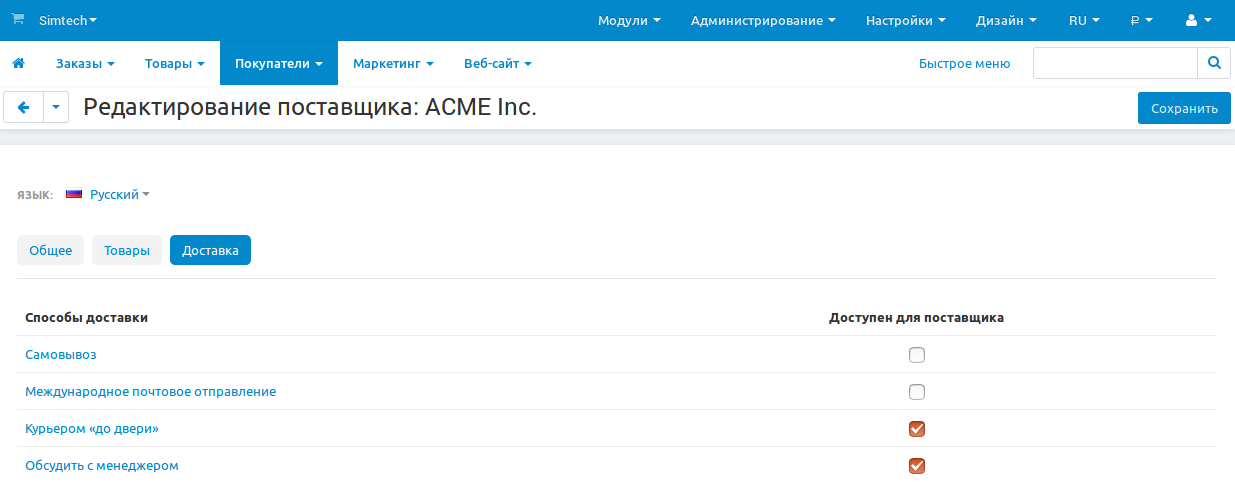This screenshot has height=500, width=1235.
Task: Click the back arrow button
Action: [x=24, y=108]
